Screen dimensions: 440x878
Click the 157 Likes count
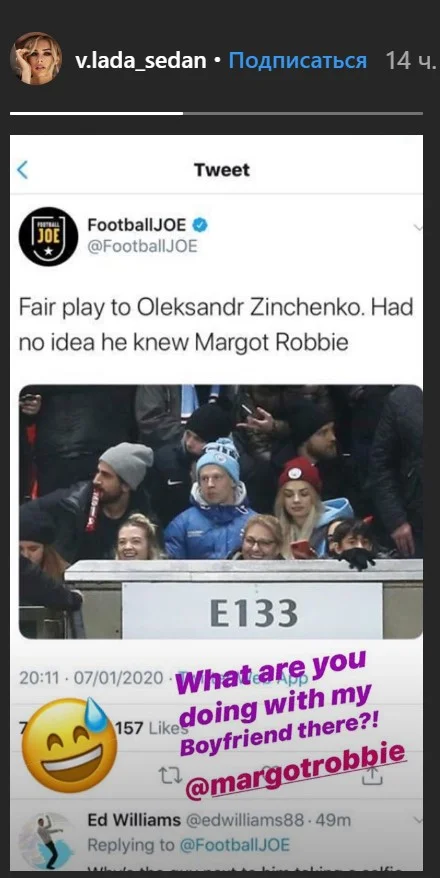(x=150, y=727)
